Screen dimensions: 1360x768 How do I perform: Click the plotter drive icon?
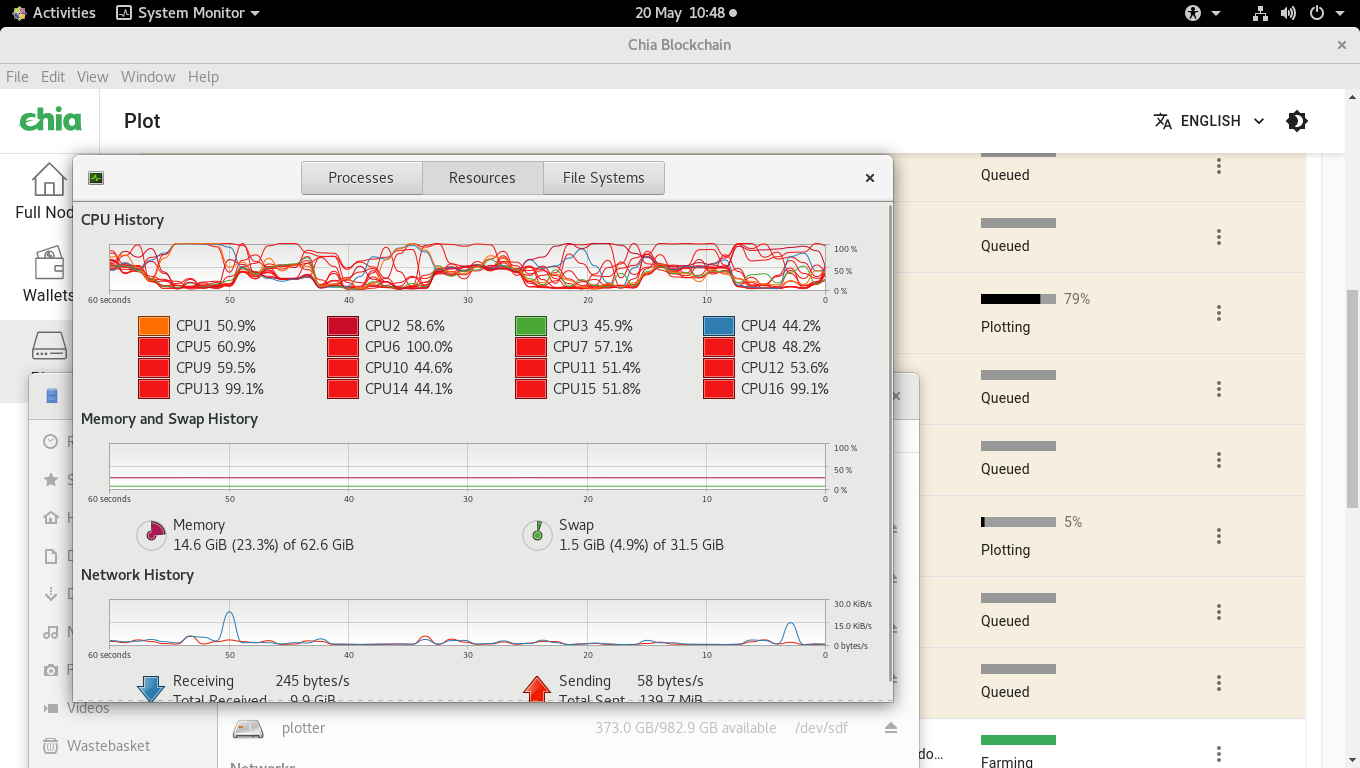248,728
